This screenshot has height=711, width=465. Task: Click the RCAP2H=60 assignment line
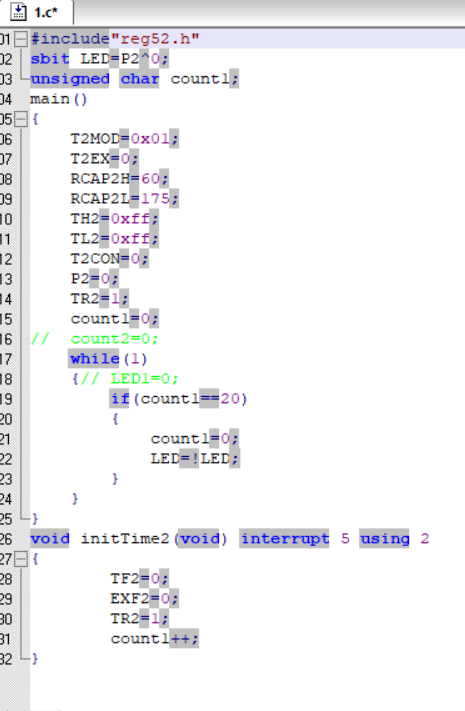click(119, 179)
